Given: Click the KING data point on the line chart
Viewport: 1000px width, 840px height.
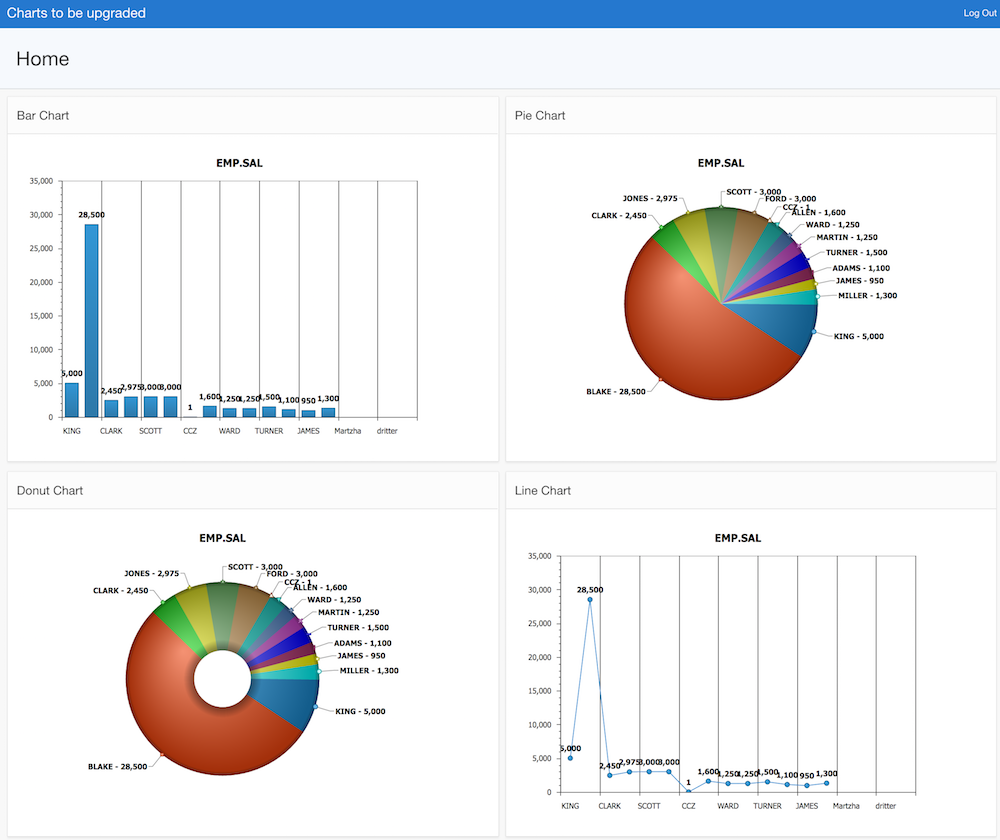Looking at the screenshot, I should coord(570,758).
